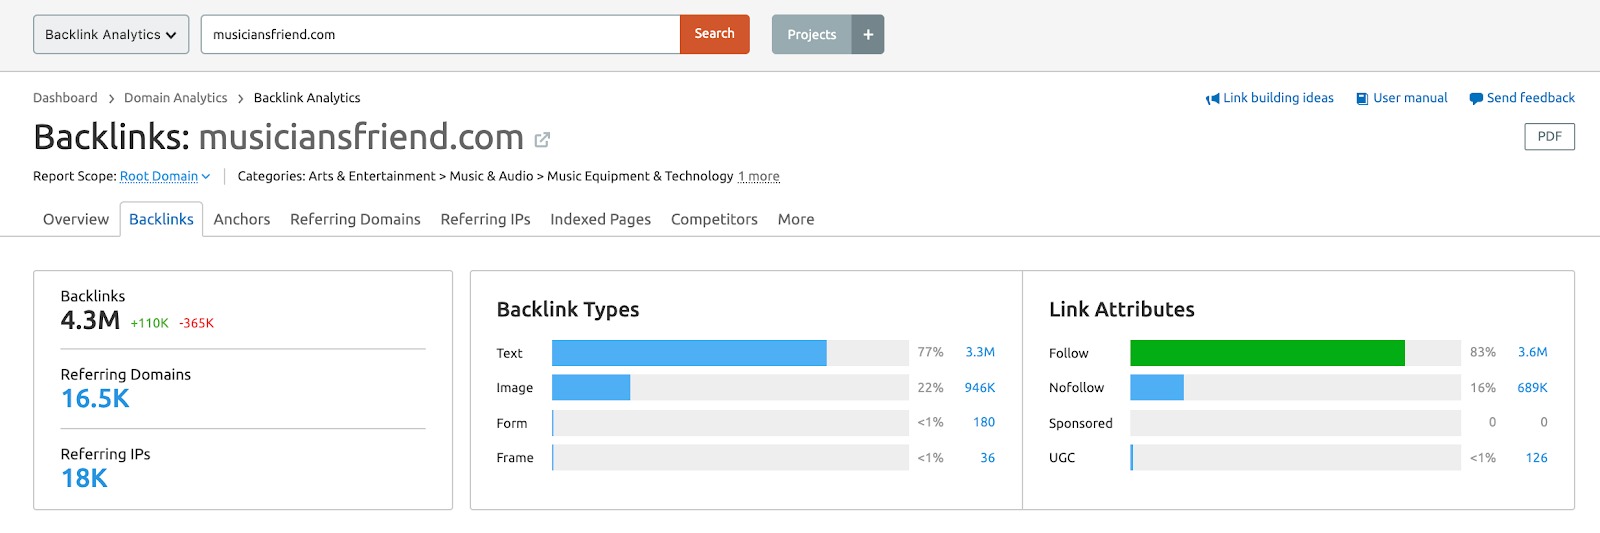Open the 946K Image backlinks count
This screenshot has height=533, width=1600.
[980, 388]
